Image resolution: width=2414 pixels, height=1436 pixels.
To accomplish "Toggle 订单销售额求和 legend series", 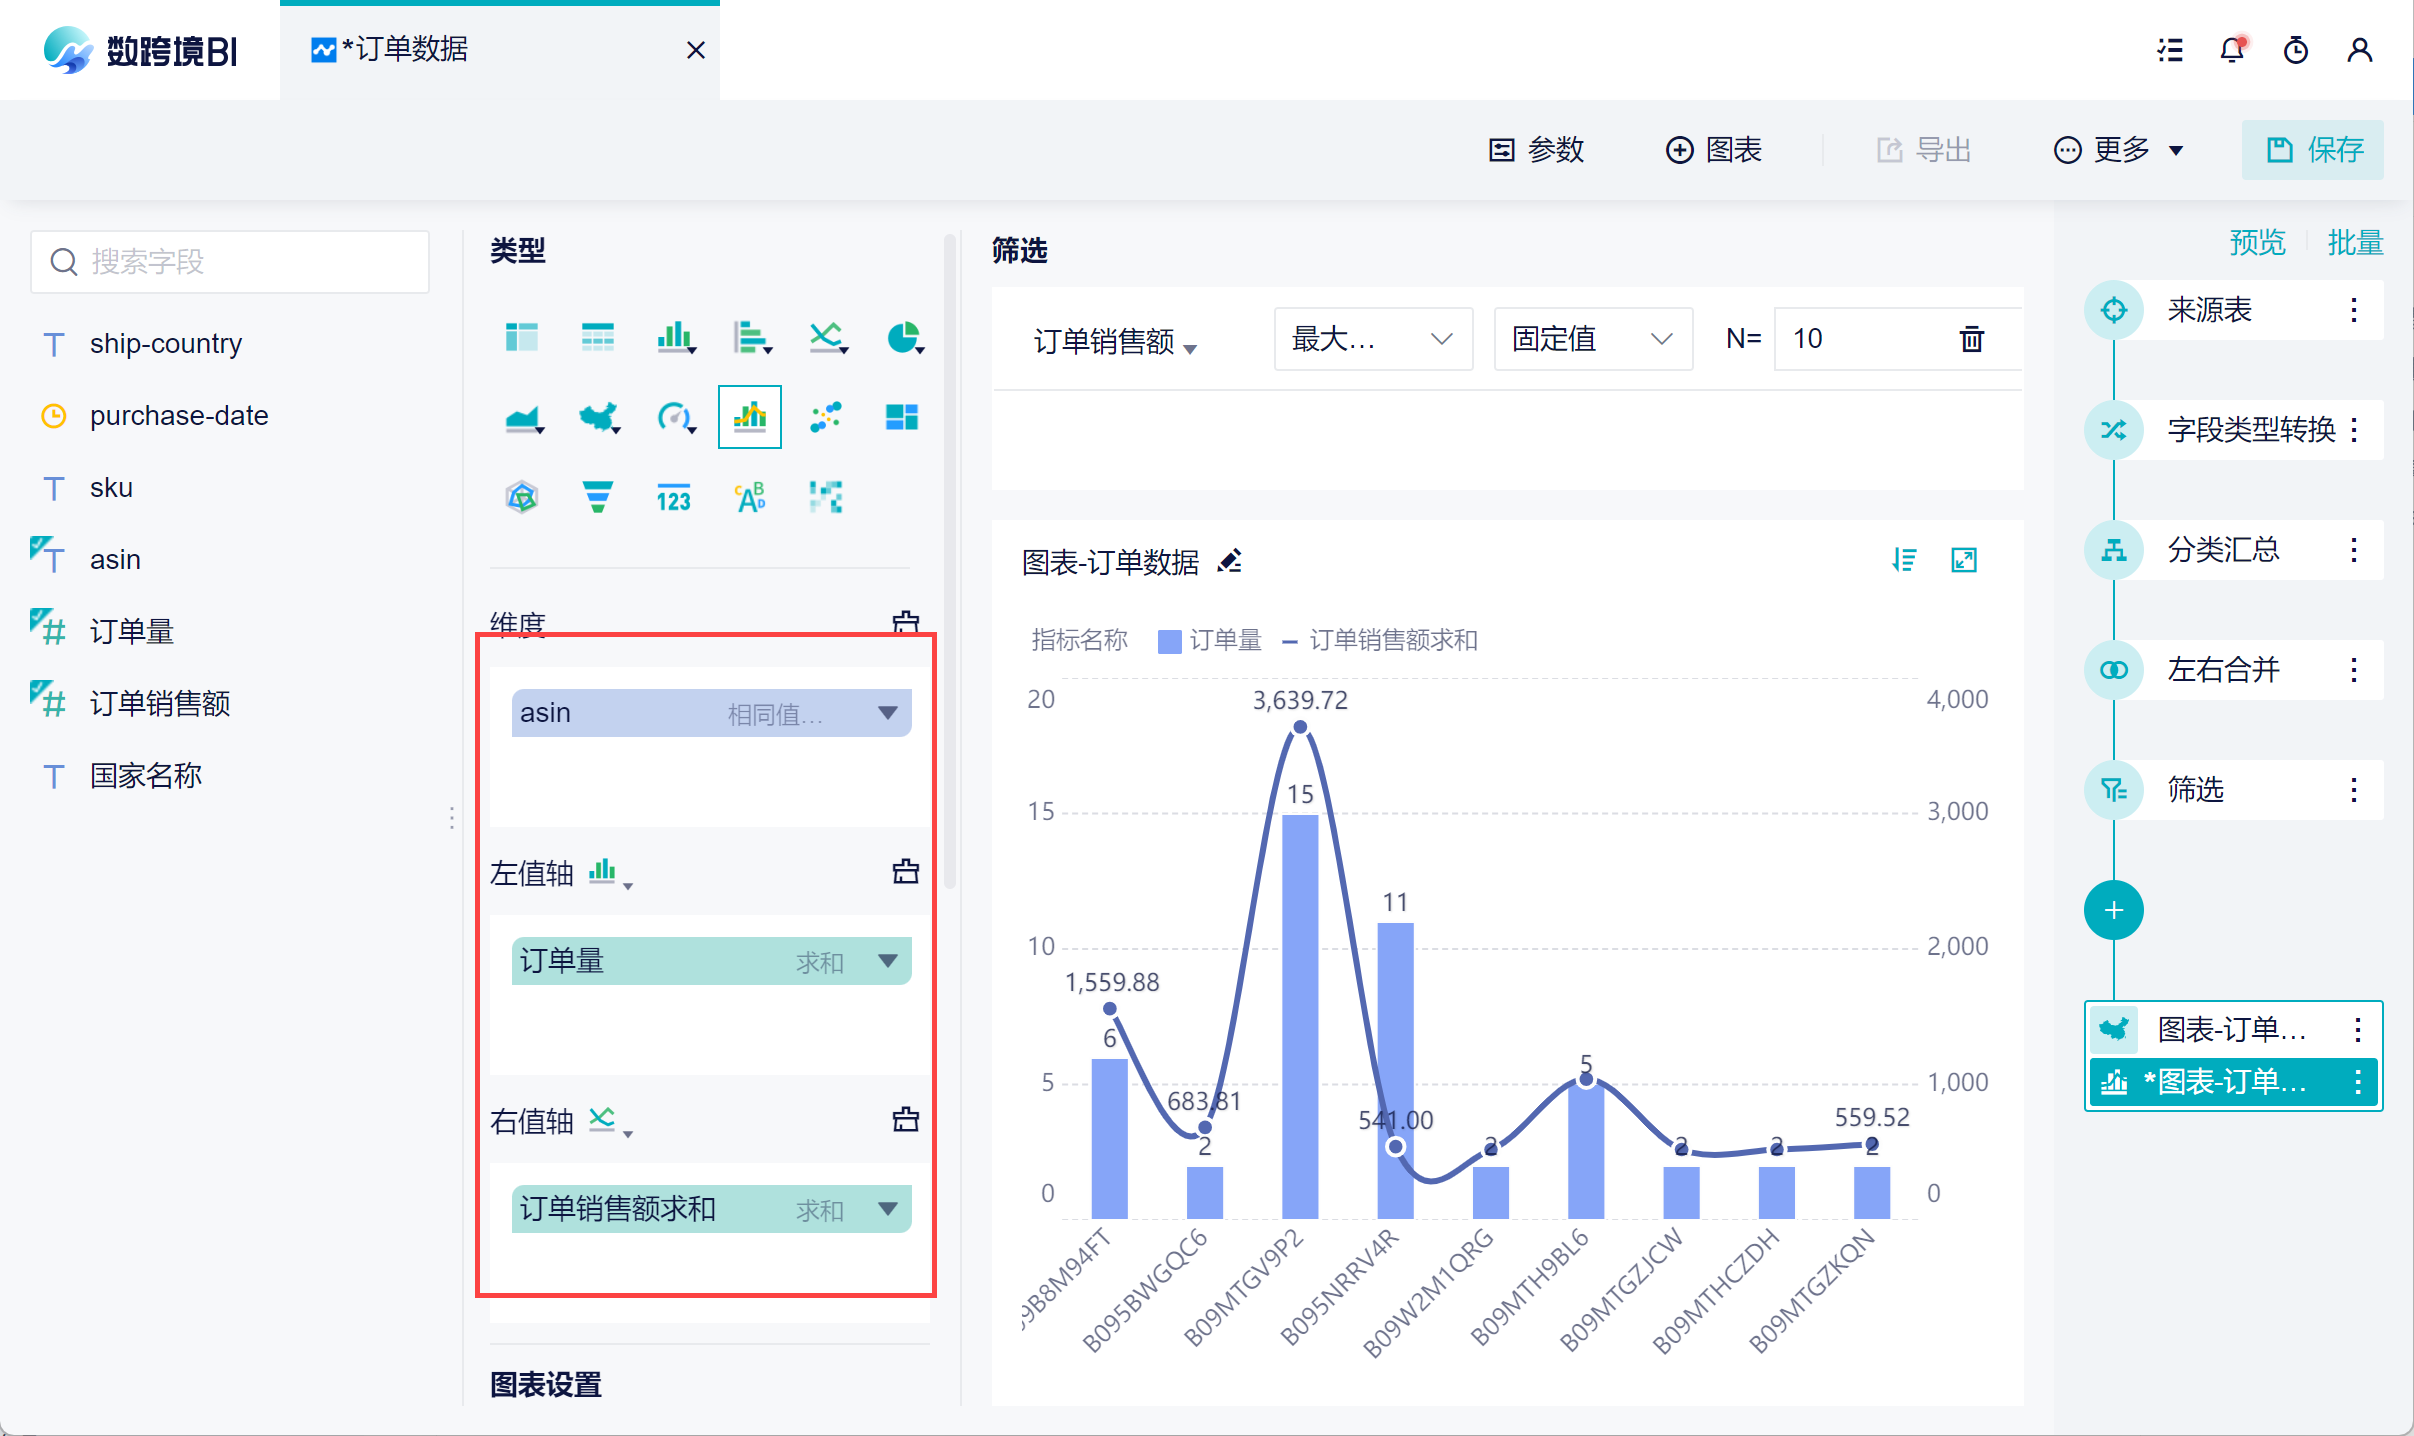I will point(1380,640).
